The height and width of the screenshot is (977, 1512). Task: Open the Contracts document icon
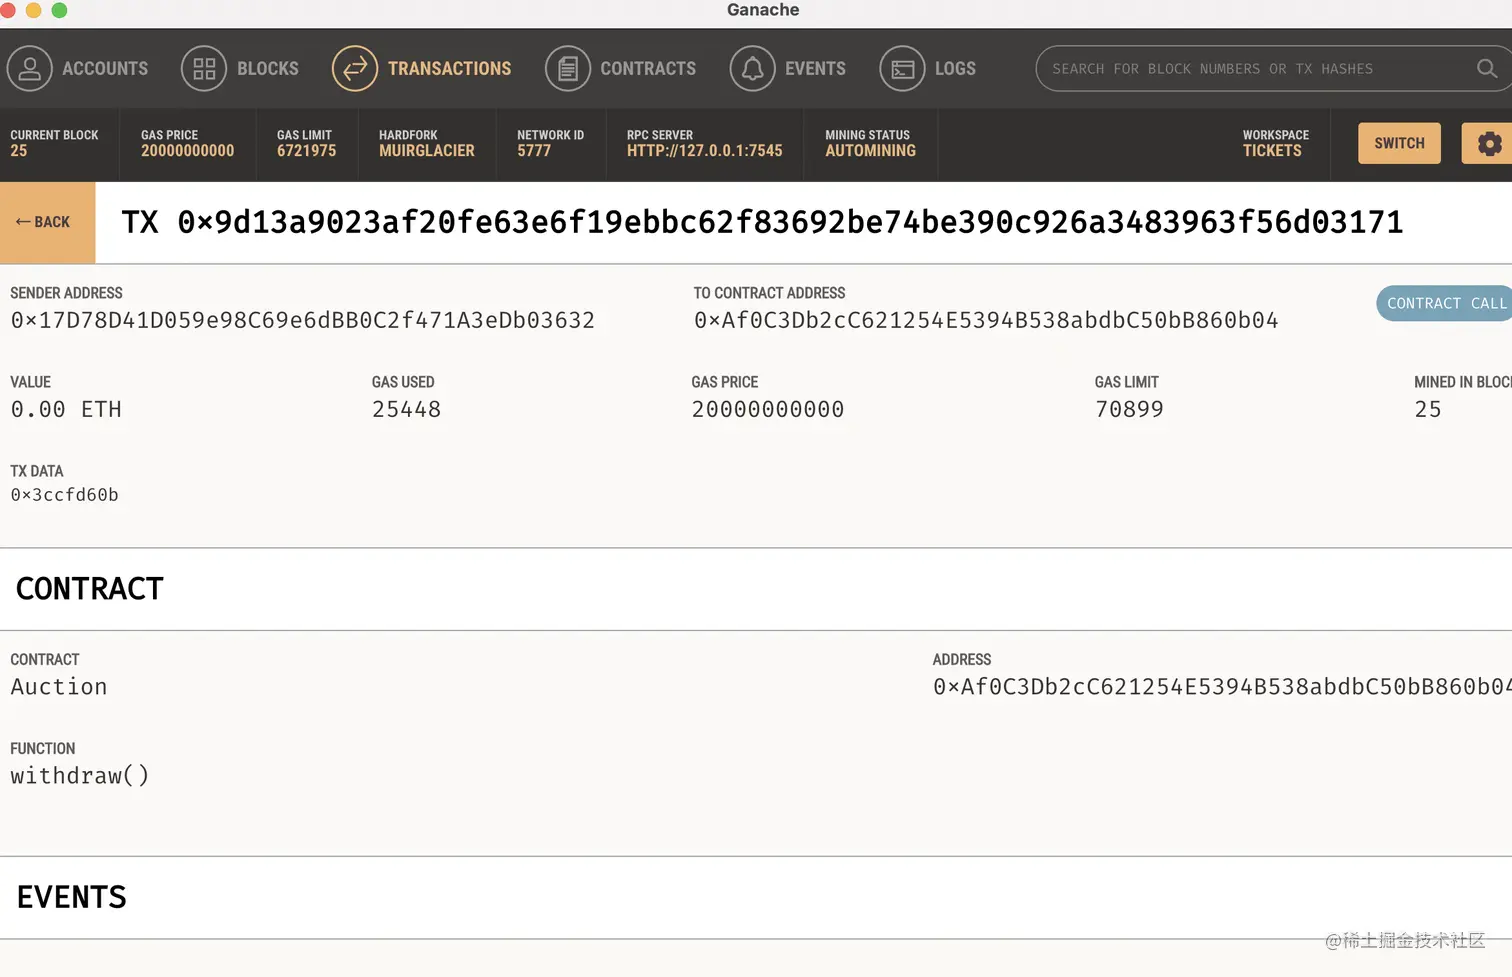(568, 69)
